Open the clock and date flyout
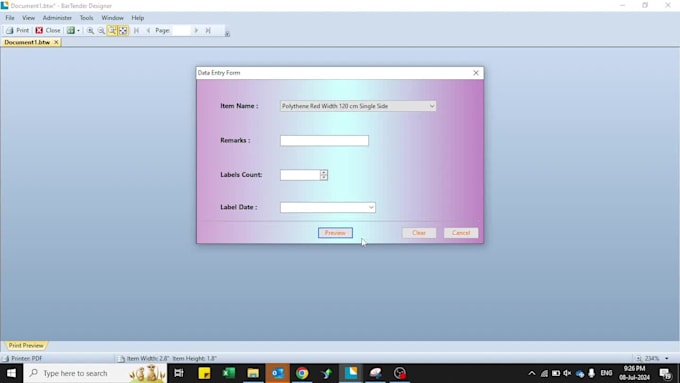The height and width of the screenshot is (383, 680). tap(634, 373)
